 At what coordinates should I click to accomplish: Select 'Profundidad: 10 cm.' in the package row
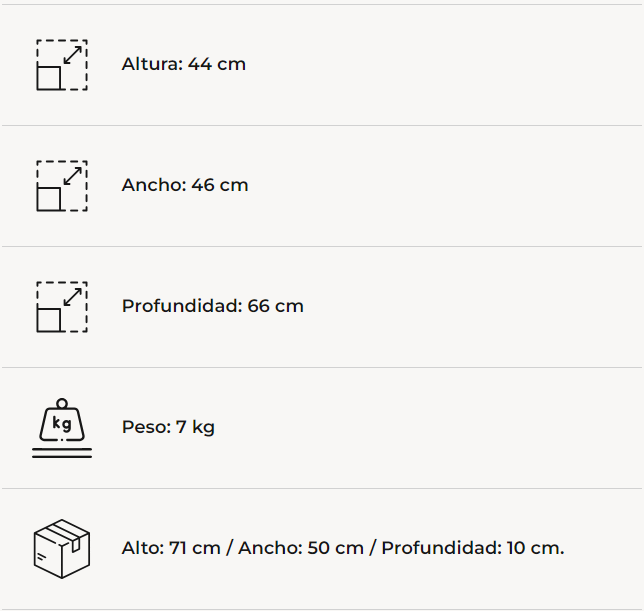tap(473, 548)
